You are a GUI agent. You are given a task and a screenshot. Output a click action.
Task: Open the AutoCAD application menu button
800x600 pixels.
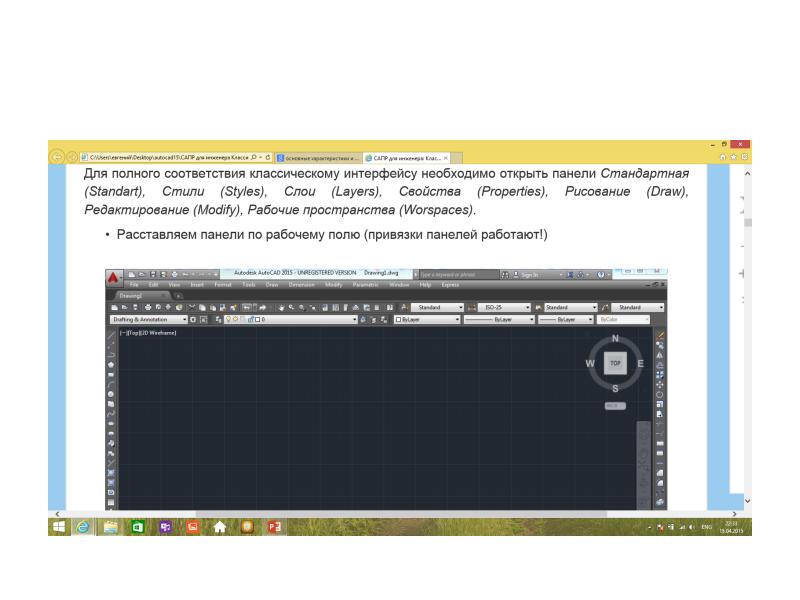click(113, 278)
